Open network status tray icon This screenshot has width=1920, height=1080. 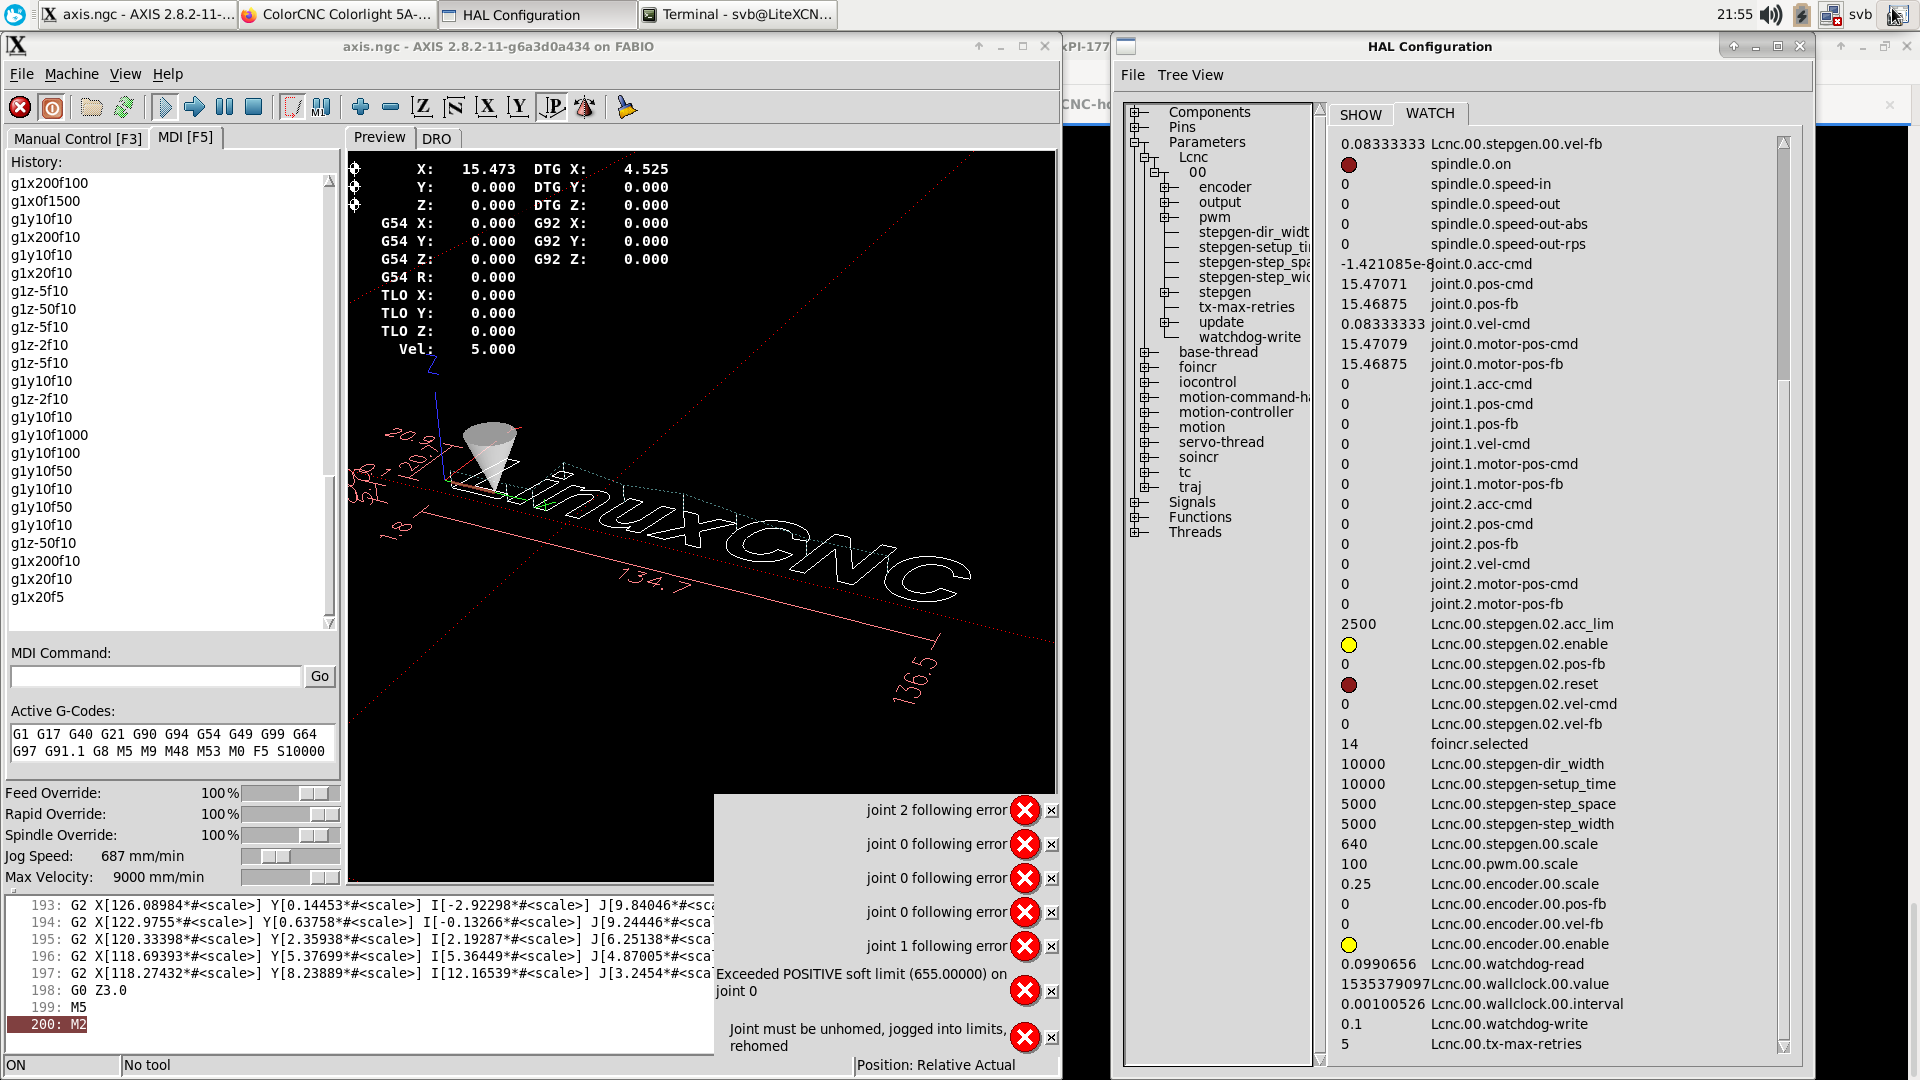(1830, 15)
